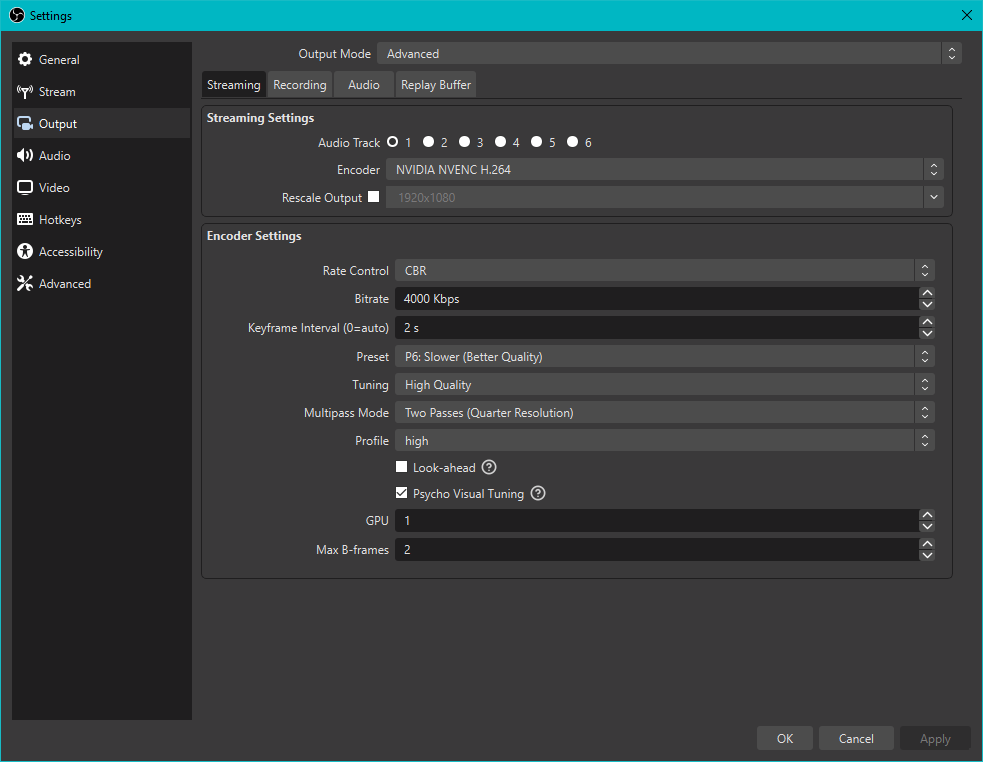Image resolution: width=983 pixels, height=762 pixels.
Task: Open Advanced settings tools icon
Action: pyautogui.click(x=25, y=284)
